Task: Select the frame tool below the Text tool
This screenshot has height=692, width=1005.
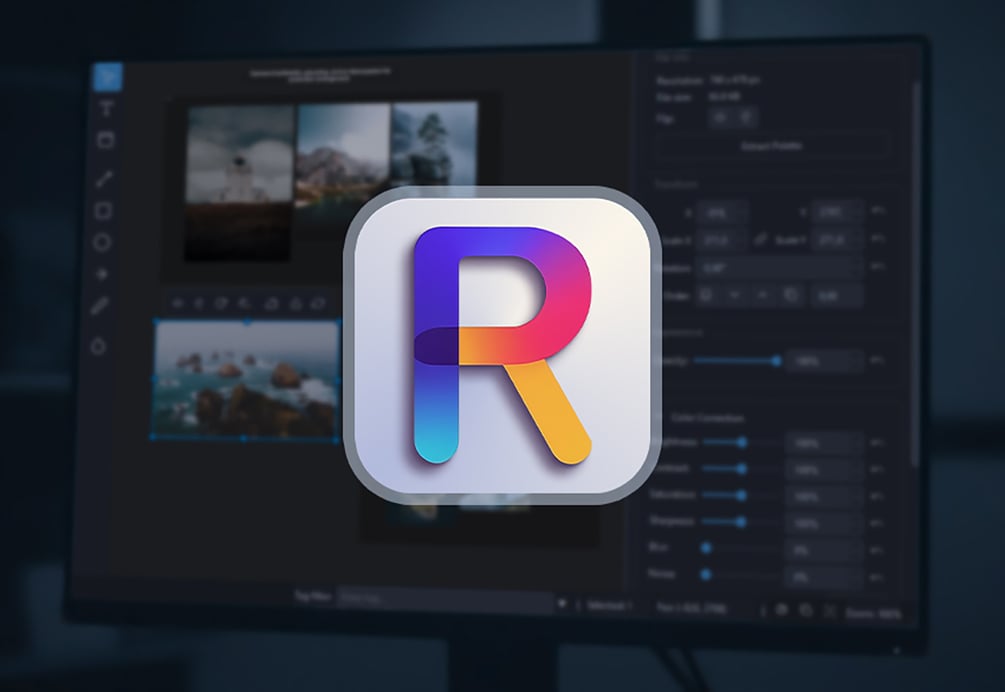Action: pyautogui.click(x=105, y=140)
